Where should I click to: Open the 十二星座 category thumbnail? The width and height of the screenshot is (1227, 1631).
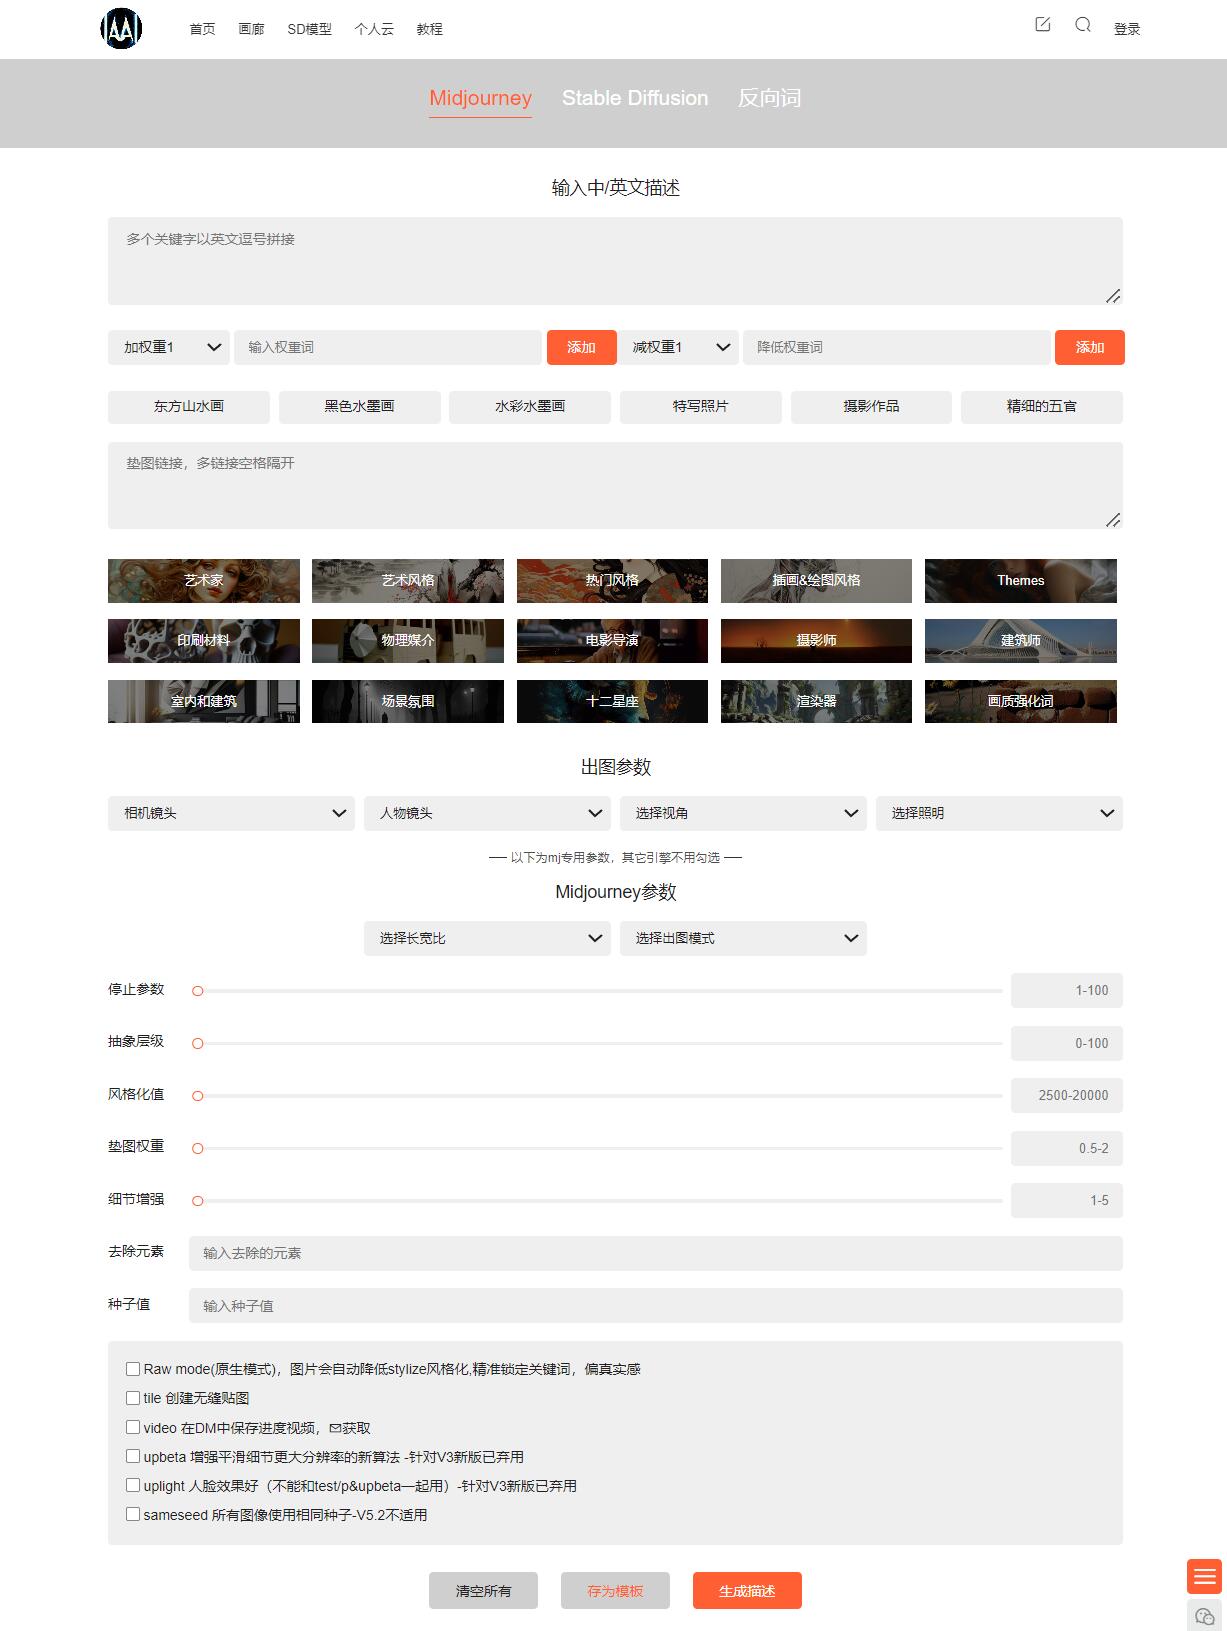[612, 701]
